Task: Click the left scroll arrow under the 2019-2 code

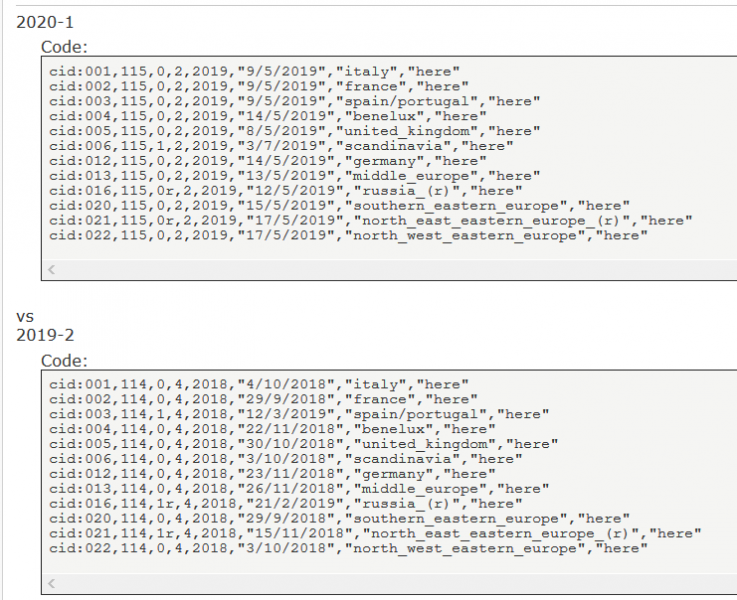Action: pyautogui.click(x=52, y=581)
